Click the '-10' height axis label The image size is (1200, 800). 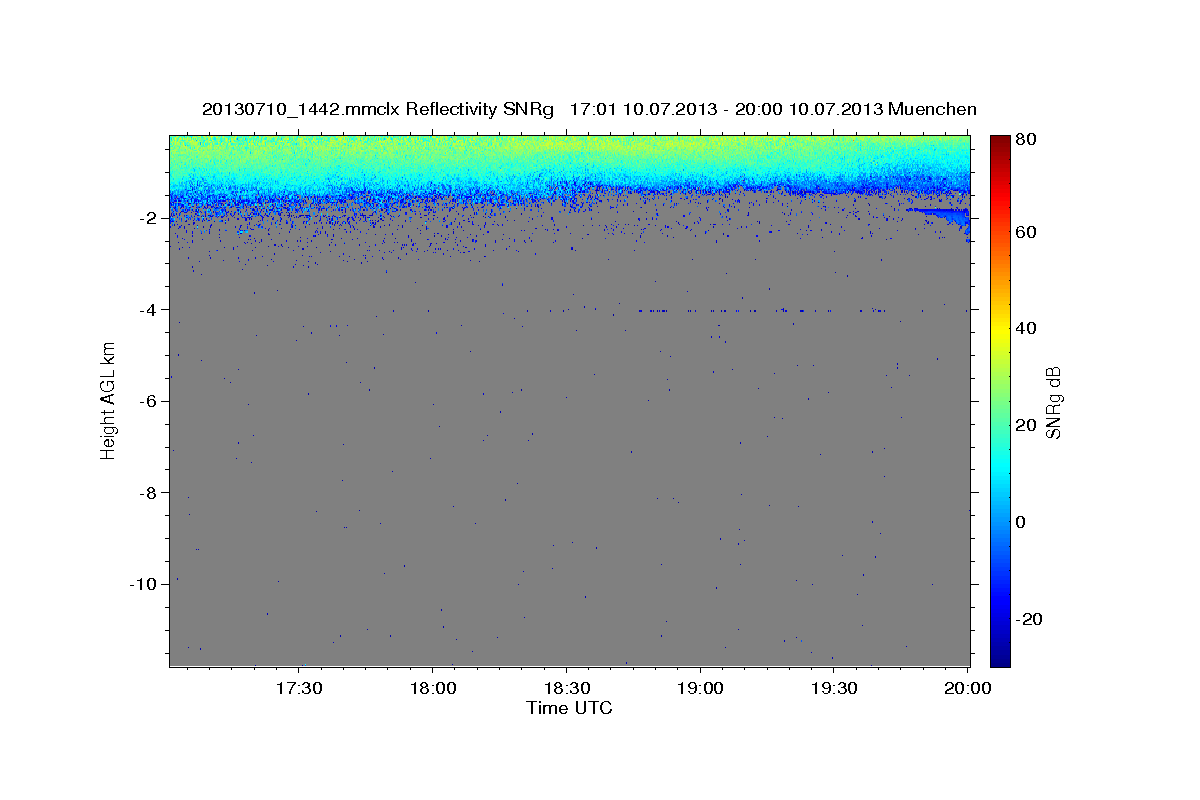141,584
